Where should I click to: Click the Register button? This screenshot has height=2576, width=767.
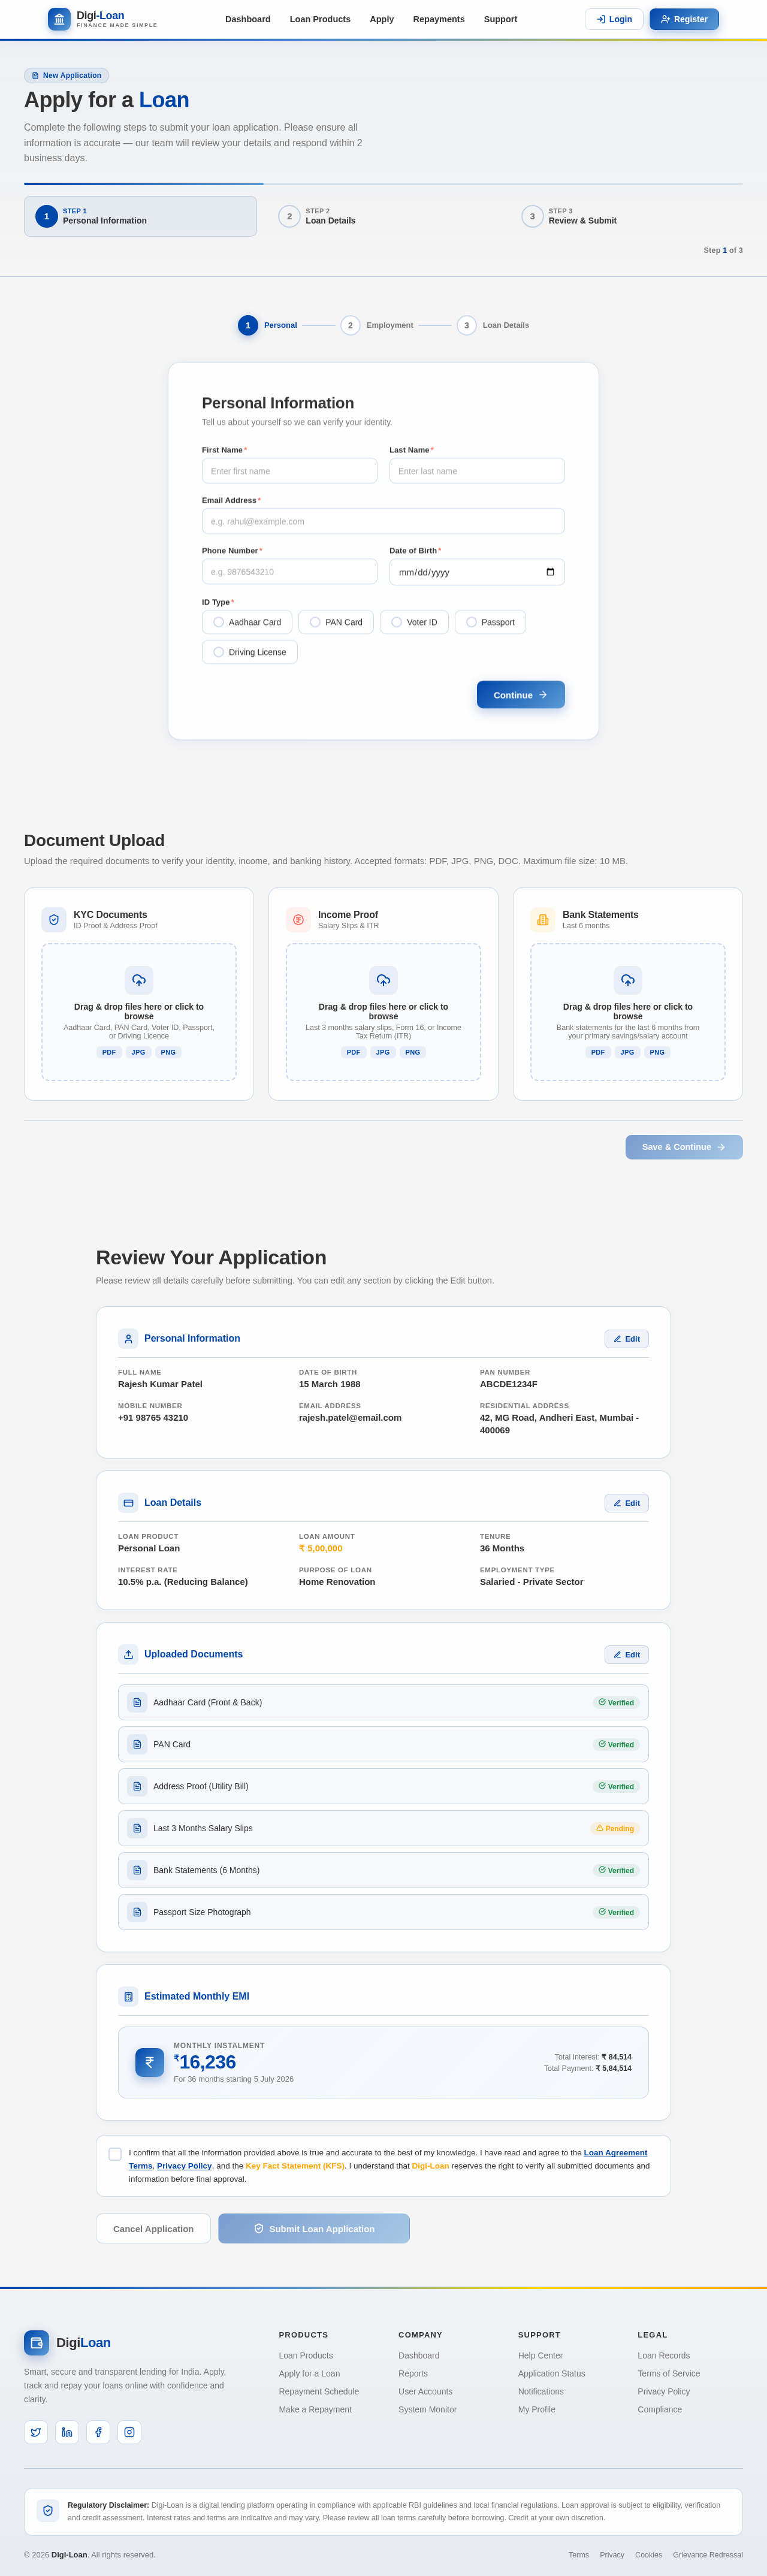684,19
